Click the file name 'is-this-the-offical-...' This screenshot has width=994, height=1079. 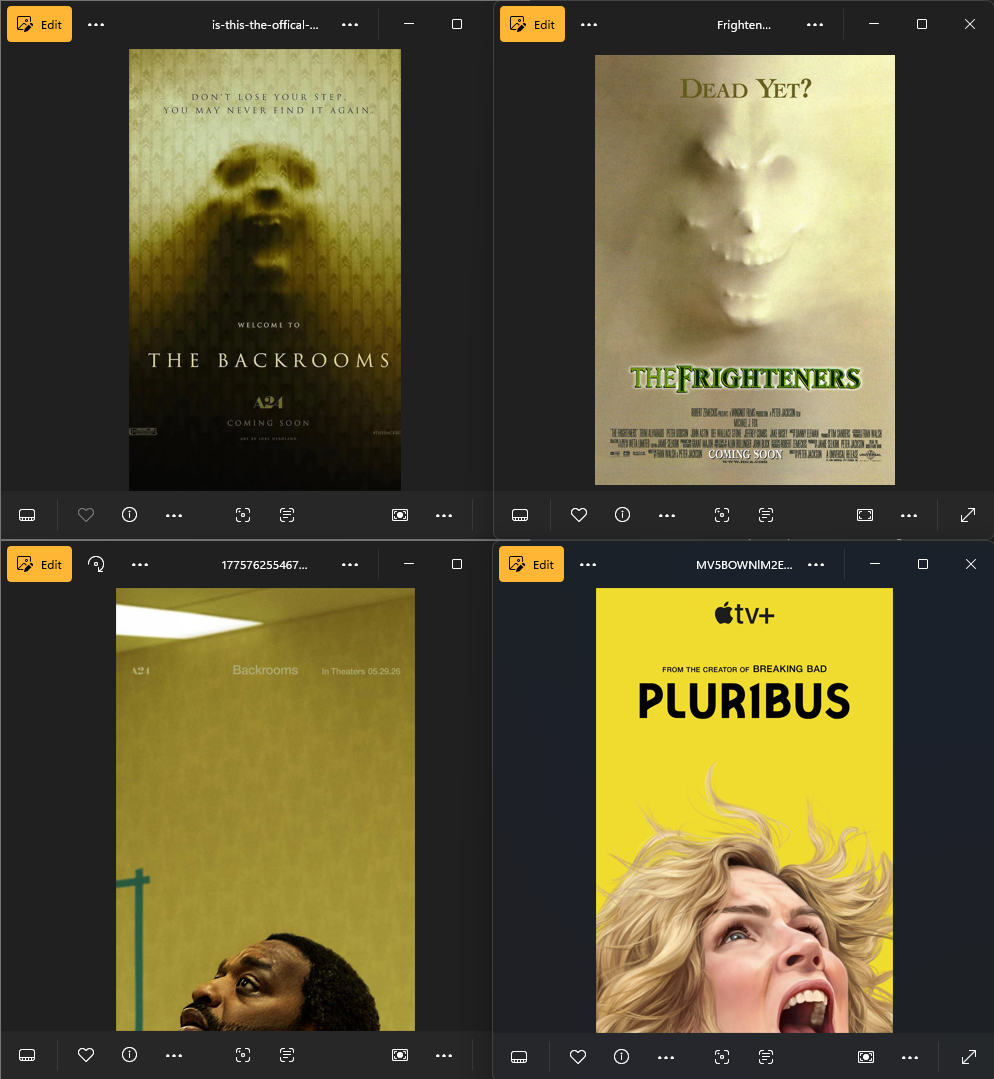[x=265, y=25]
